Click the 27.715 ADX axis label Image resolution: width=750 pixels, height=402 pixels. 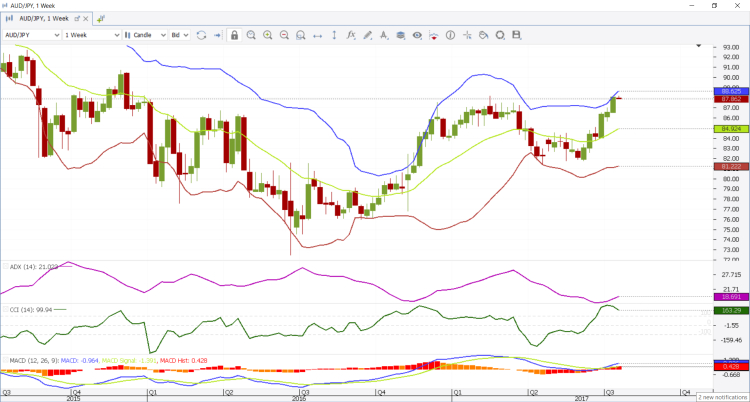(x=730, y=275)
